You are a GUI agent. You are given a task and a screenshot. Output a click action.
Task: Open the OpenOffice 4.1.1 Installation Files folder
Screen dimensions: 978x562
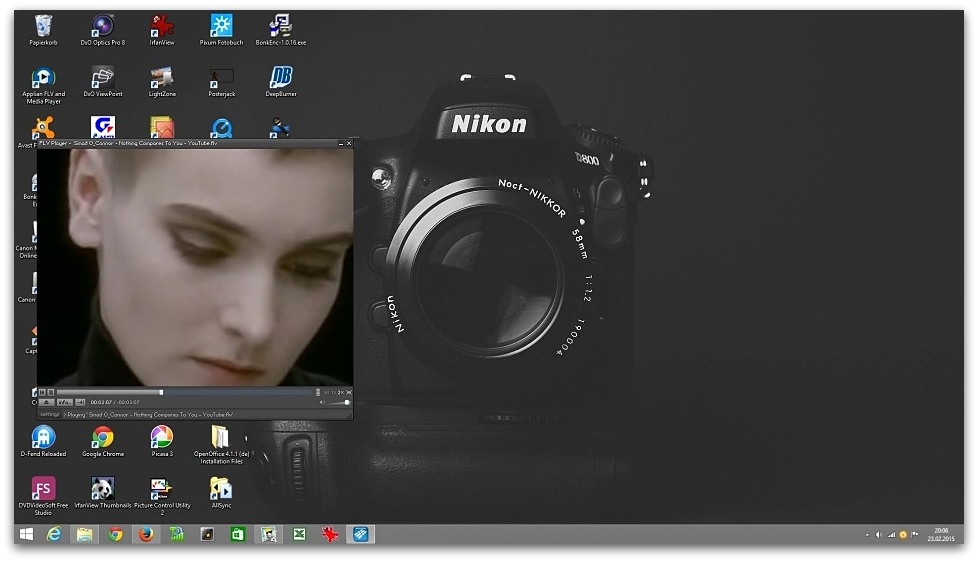click(x=221, y=444)
